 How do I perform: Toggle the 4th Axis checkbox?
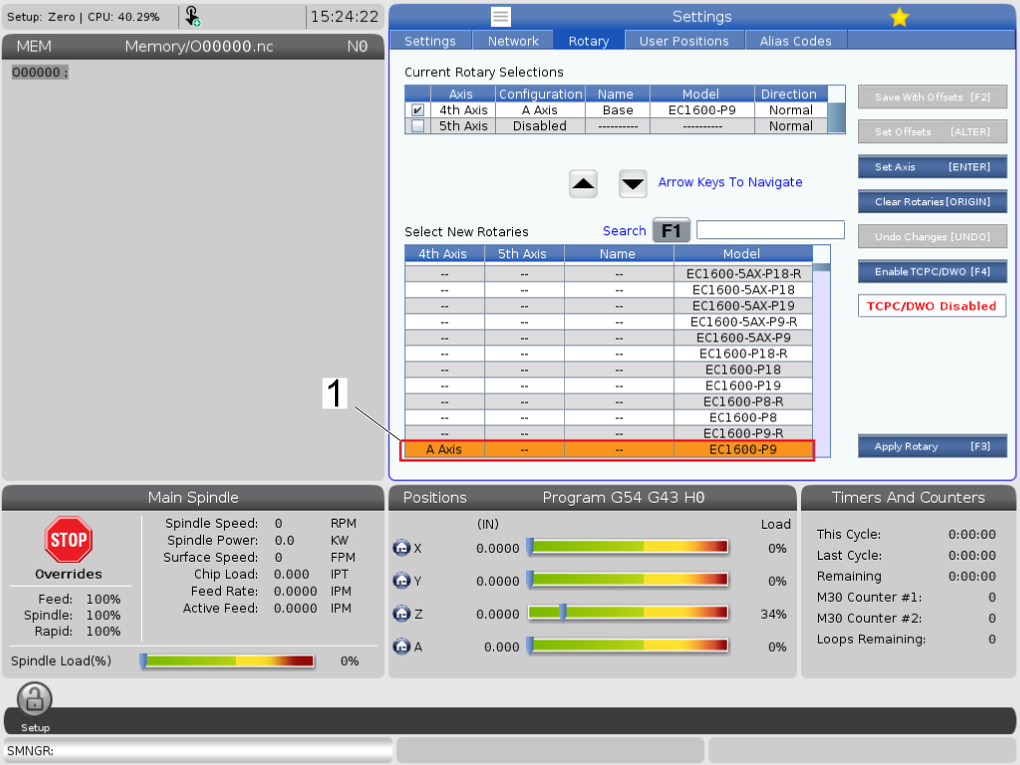(x=418, y=110)
